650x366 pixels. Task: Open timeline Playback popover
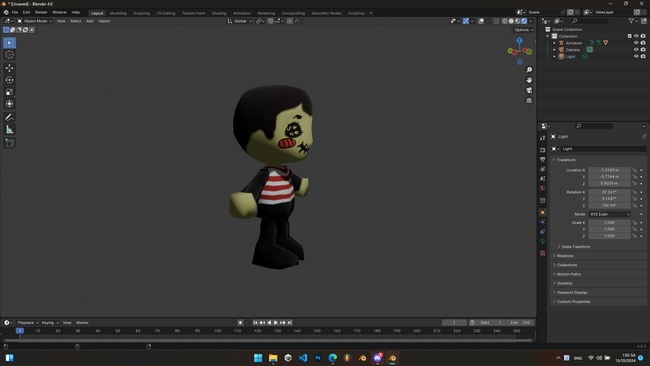(x=27, y=322)
